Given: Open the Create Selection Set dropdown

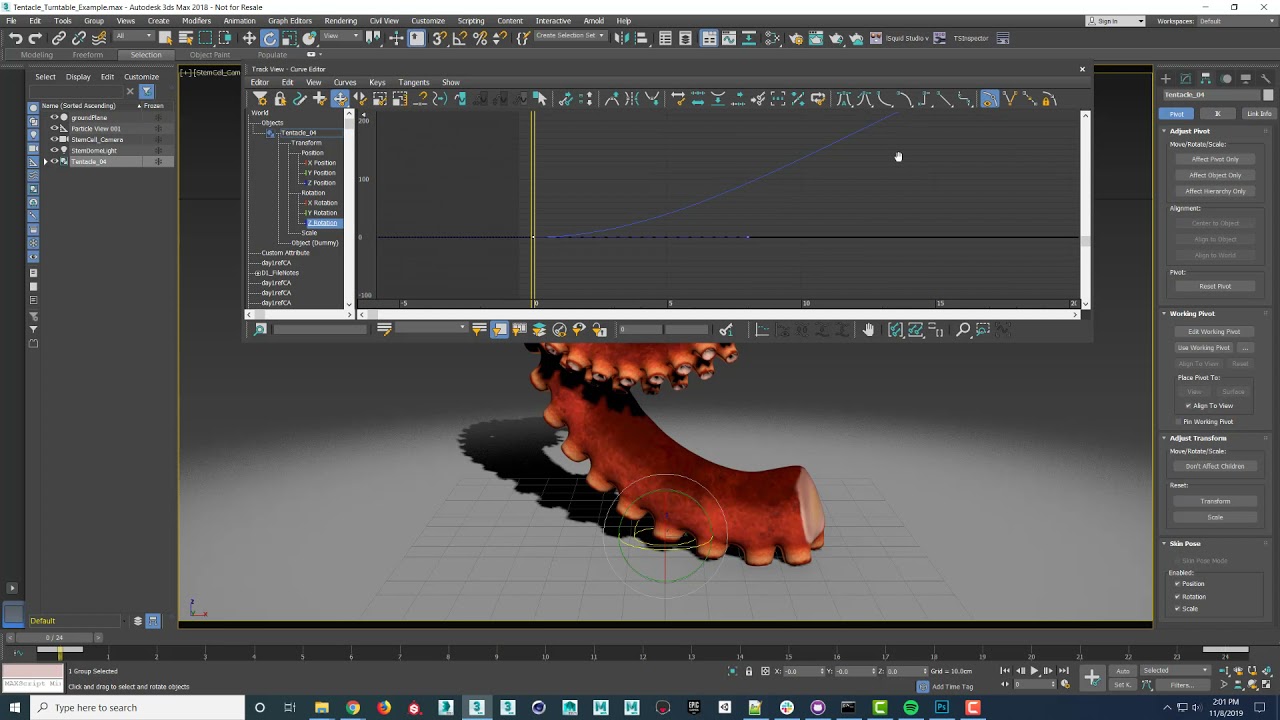Looking at the screenshot, I should [x=570, y=36].
